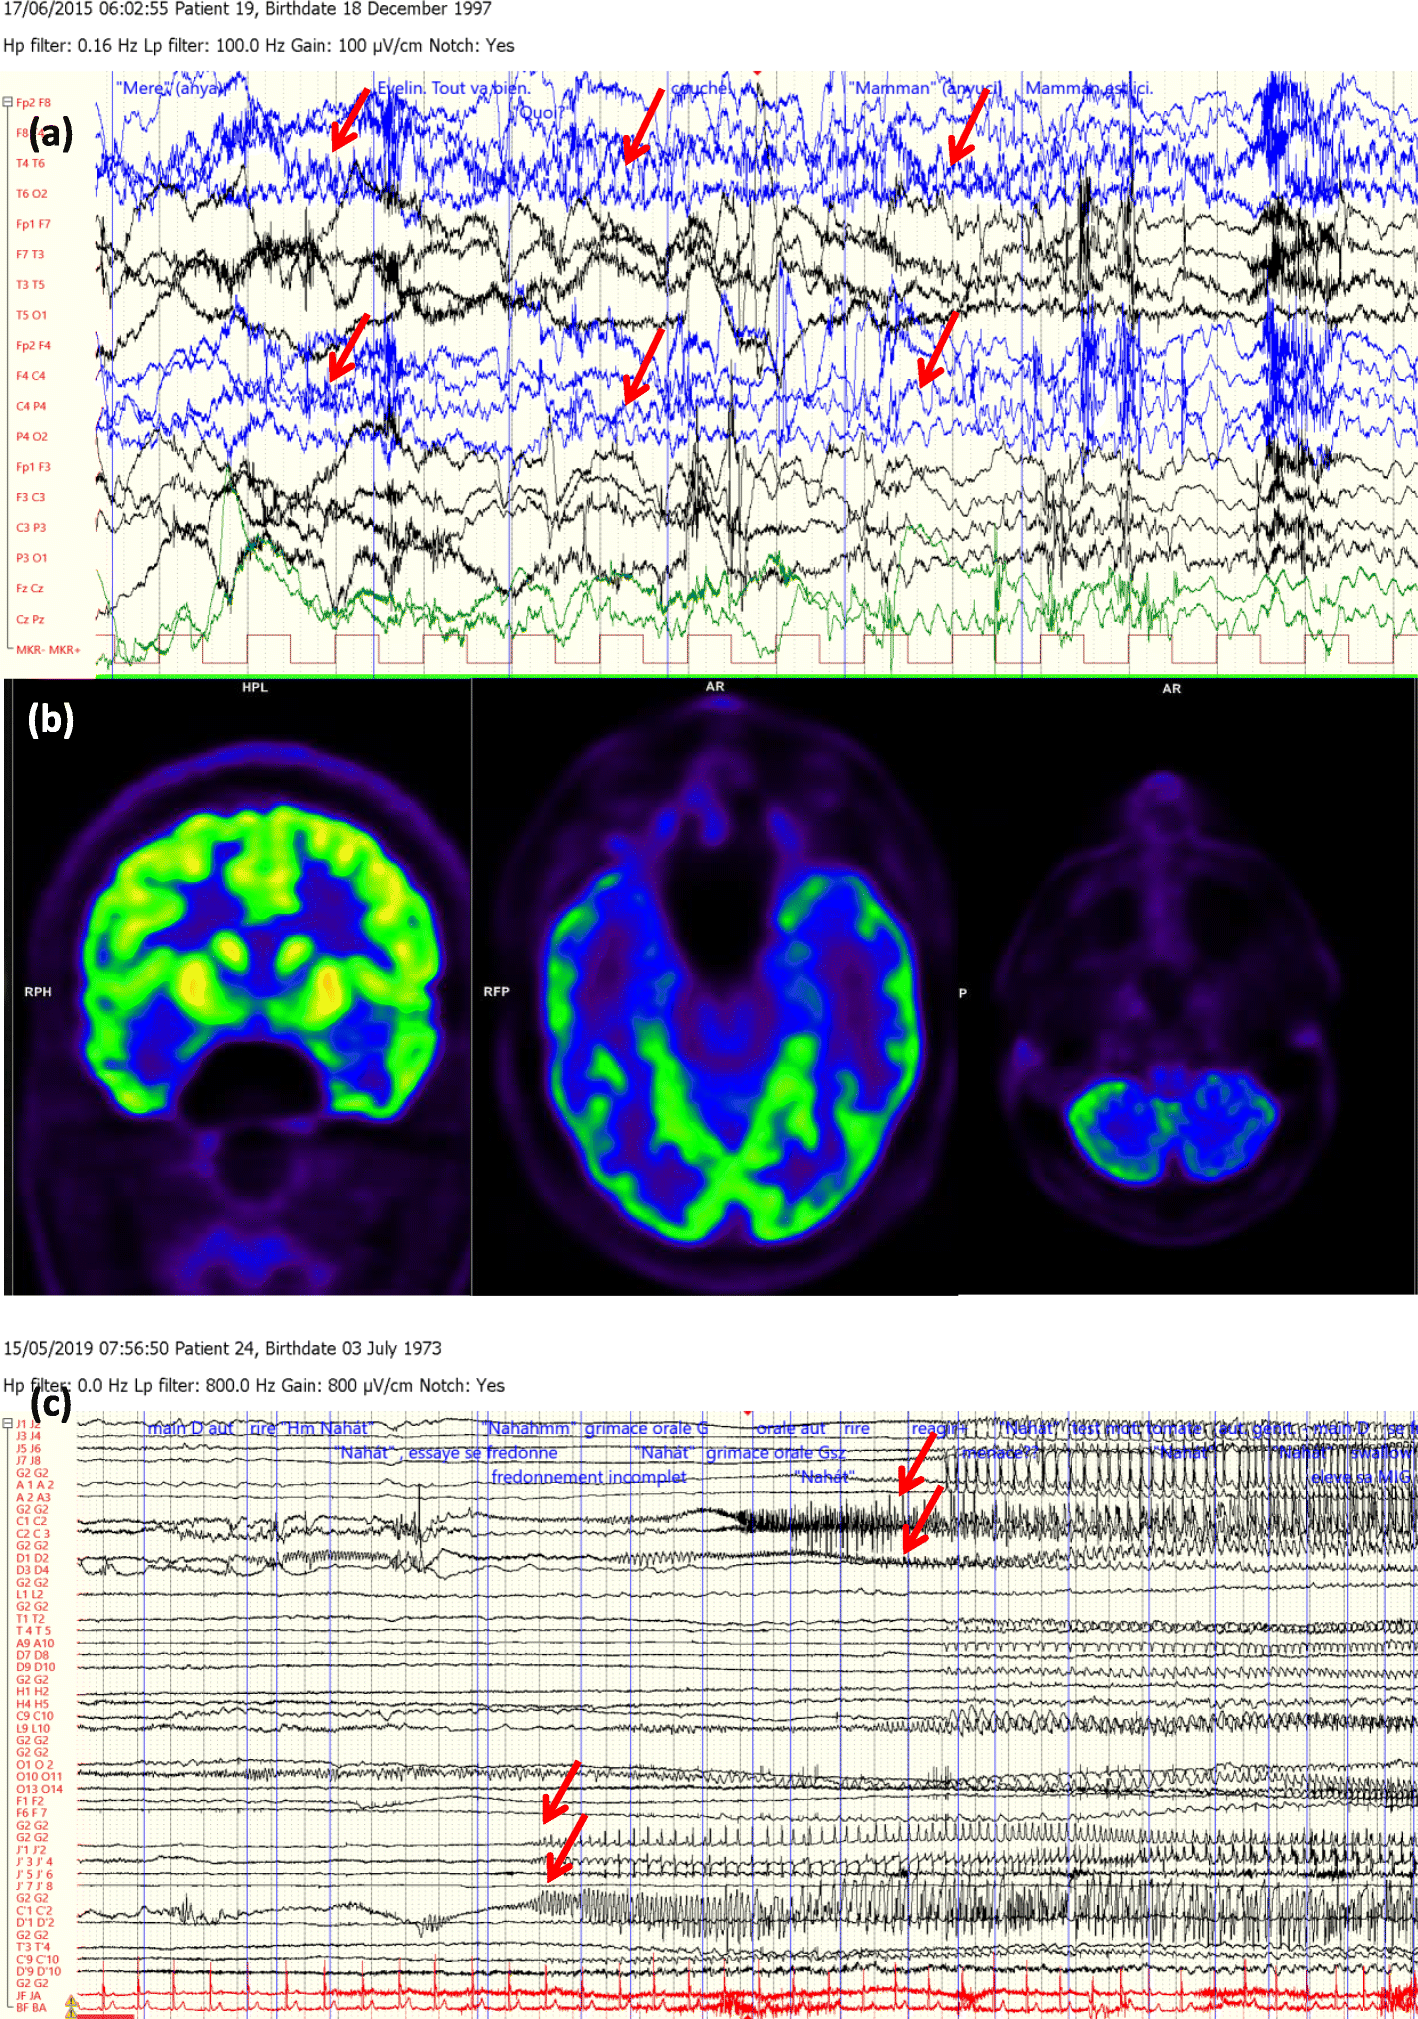
Task: Click the RPH label beside the coronal PET view
Action: click(x=38, y=991)
